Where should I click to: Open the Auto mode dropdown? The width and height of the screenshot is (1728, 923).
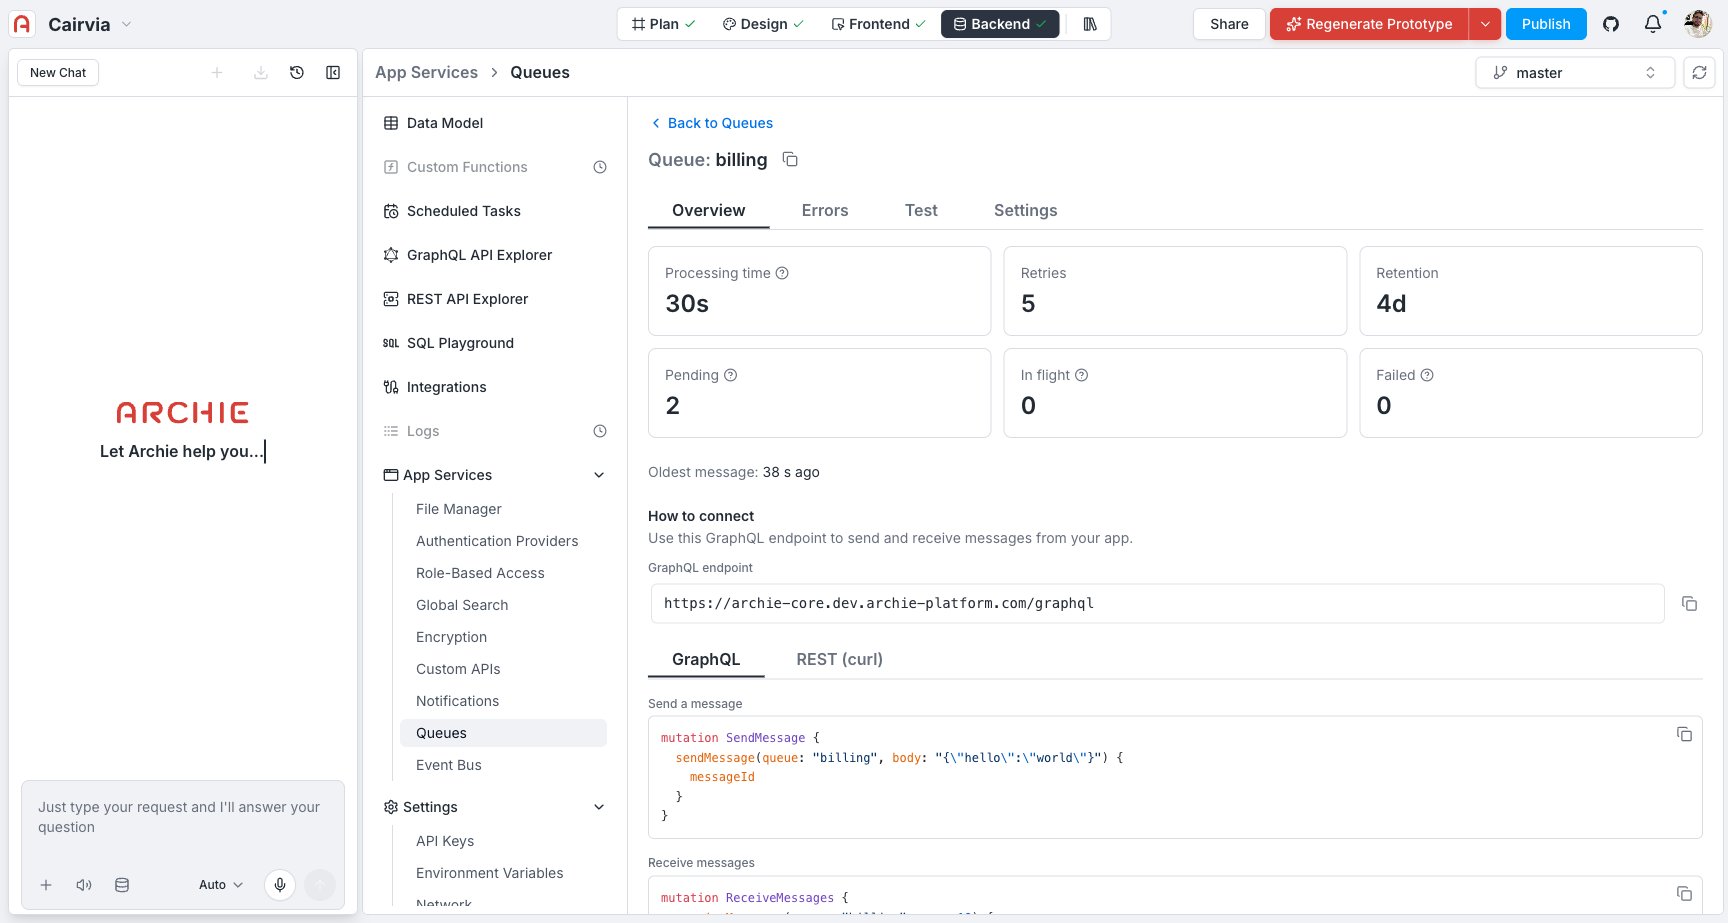[x=221, y=885]
